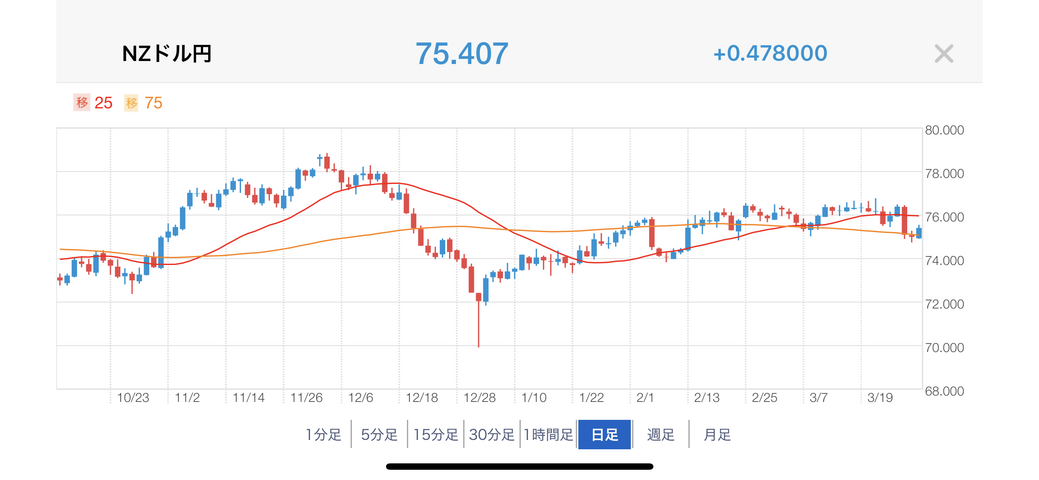Tap the orange 移 75 moving average icon
Image resolution: width=1039 pixels, height=480 pixels.
[x=131, y=102]
